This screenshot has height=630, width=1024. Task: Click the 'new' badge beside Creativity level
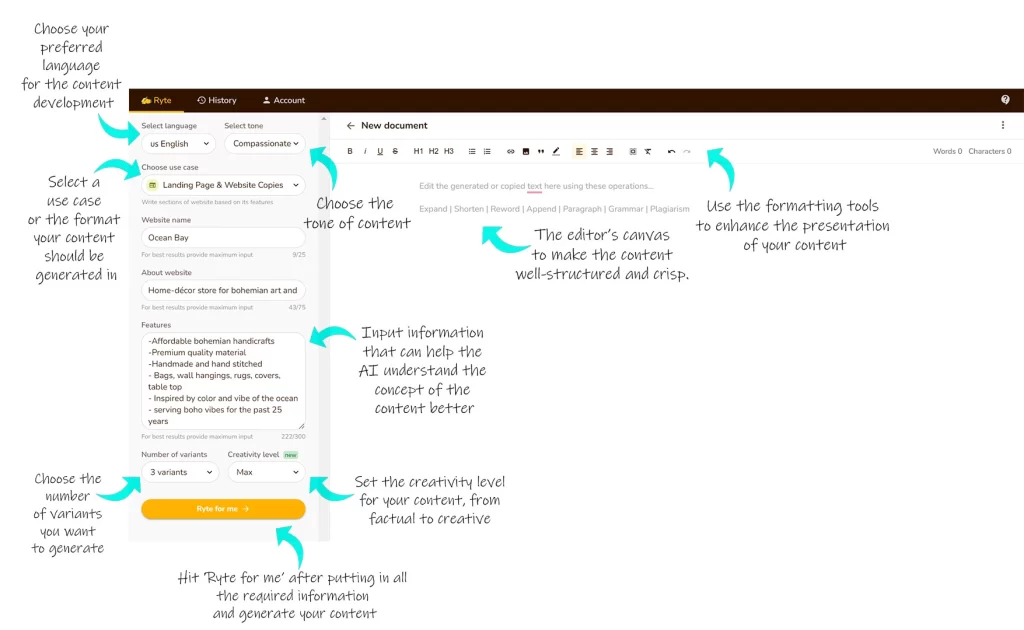click(x=291, y=455)
